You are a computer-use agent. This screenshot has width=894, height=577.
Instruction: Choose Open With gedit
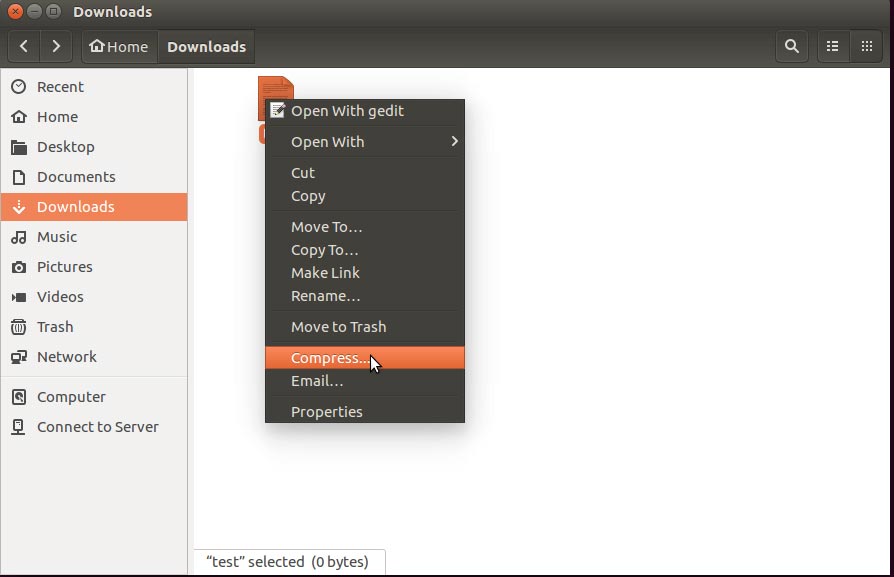click(365, 111)
